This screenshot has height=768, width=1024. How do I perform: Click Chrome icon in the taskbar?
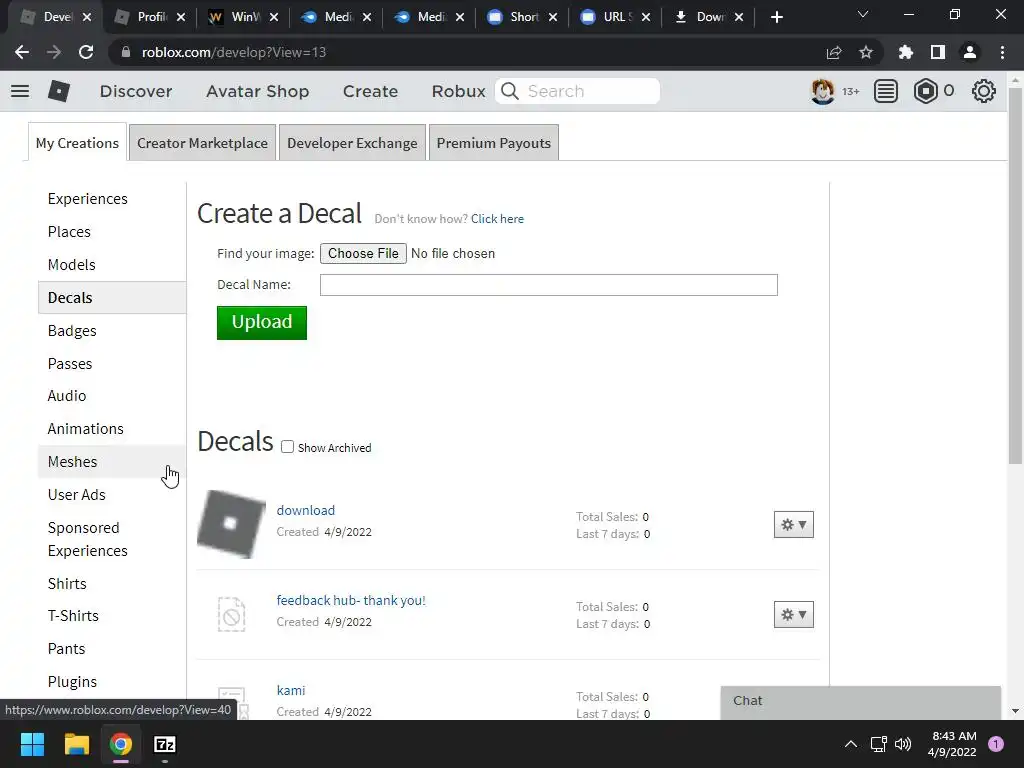click(x=121, y=744)
